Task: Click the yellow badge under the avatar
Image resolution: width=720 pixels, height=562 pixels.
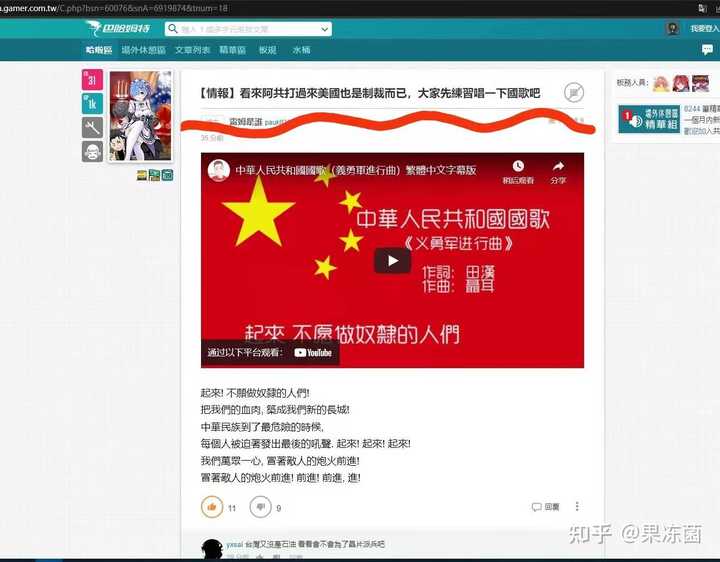Action: [x=142, y=175]
